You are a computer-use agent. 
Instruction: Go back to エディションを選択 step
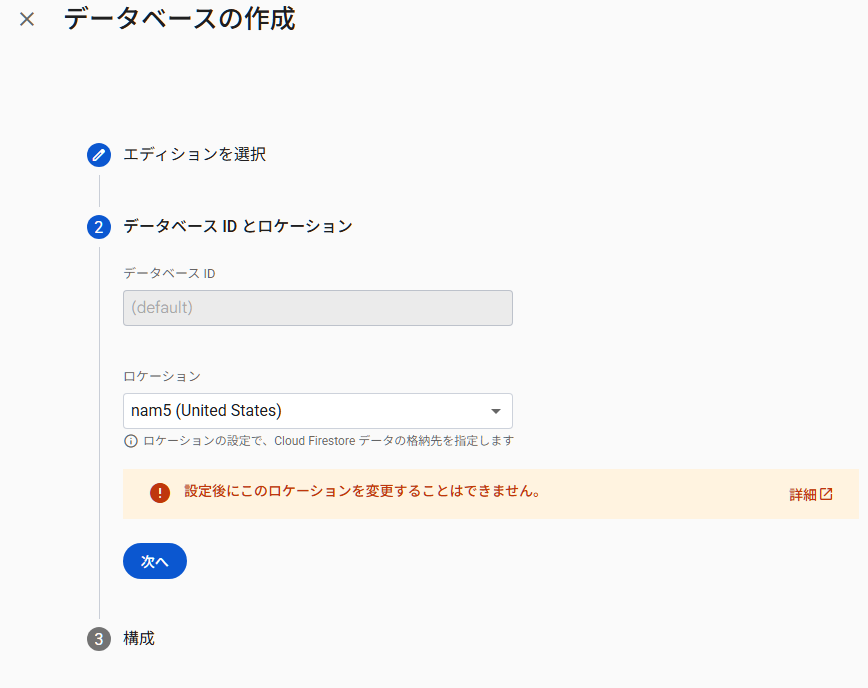[194, 155]
